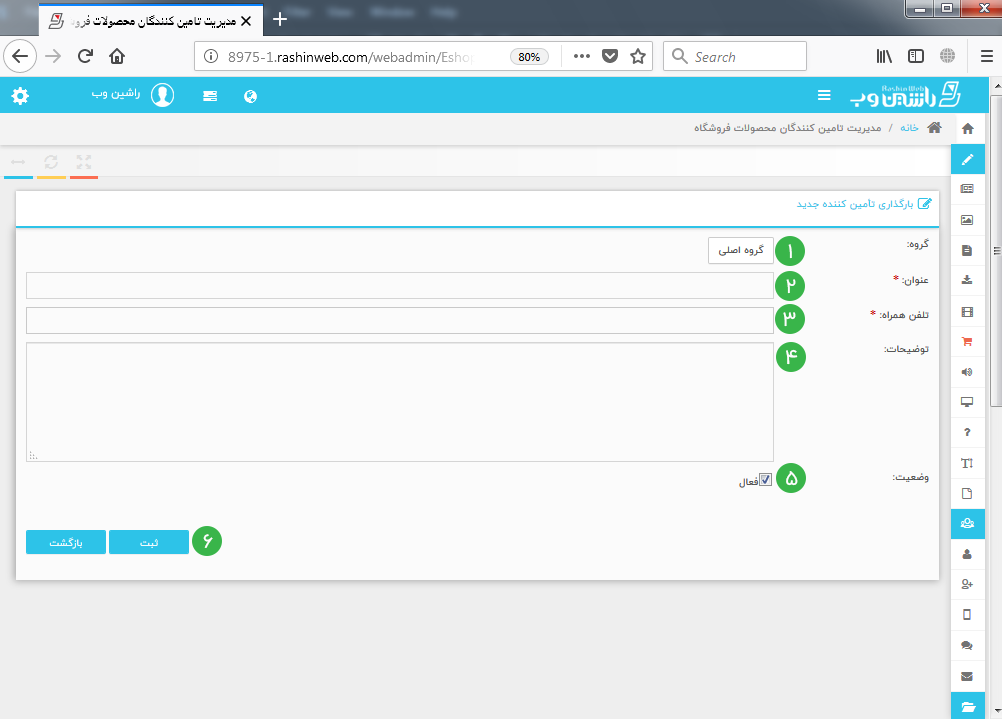Click the توضیحات description textarea

tap(400, 402)
